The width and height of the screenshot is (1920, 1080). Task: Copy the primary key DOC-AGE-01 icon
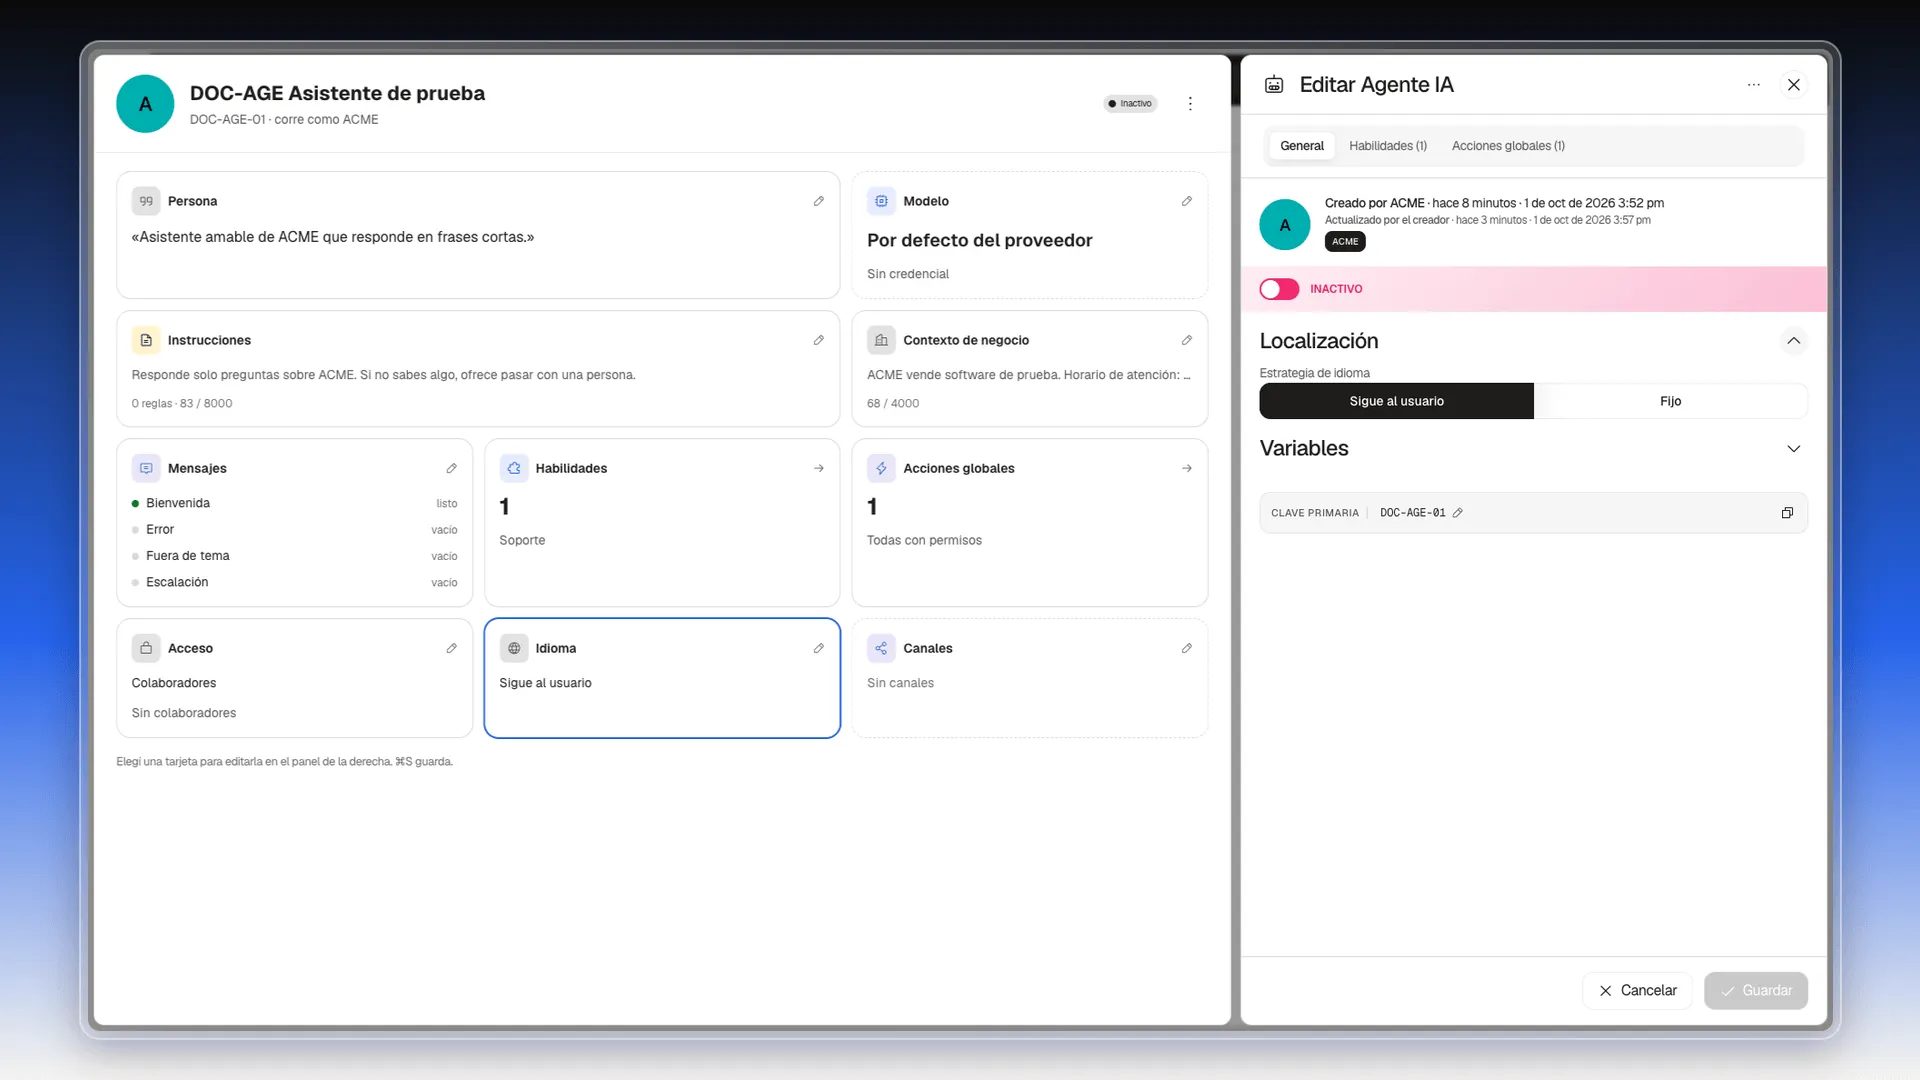point(1787,513)
